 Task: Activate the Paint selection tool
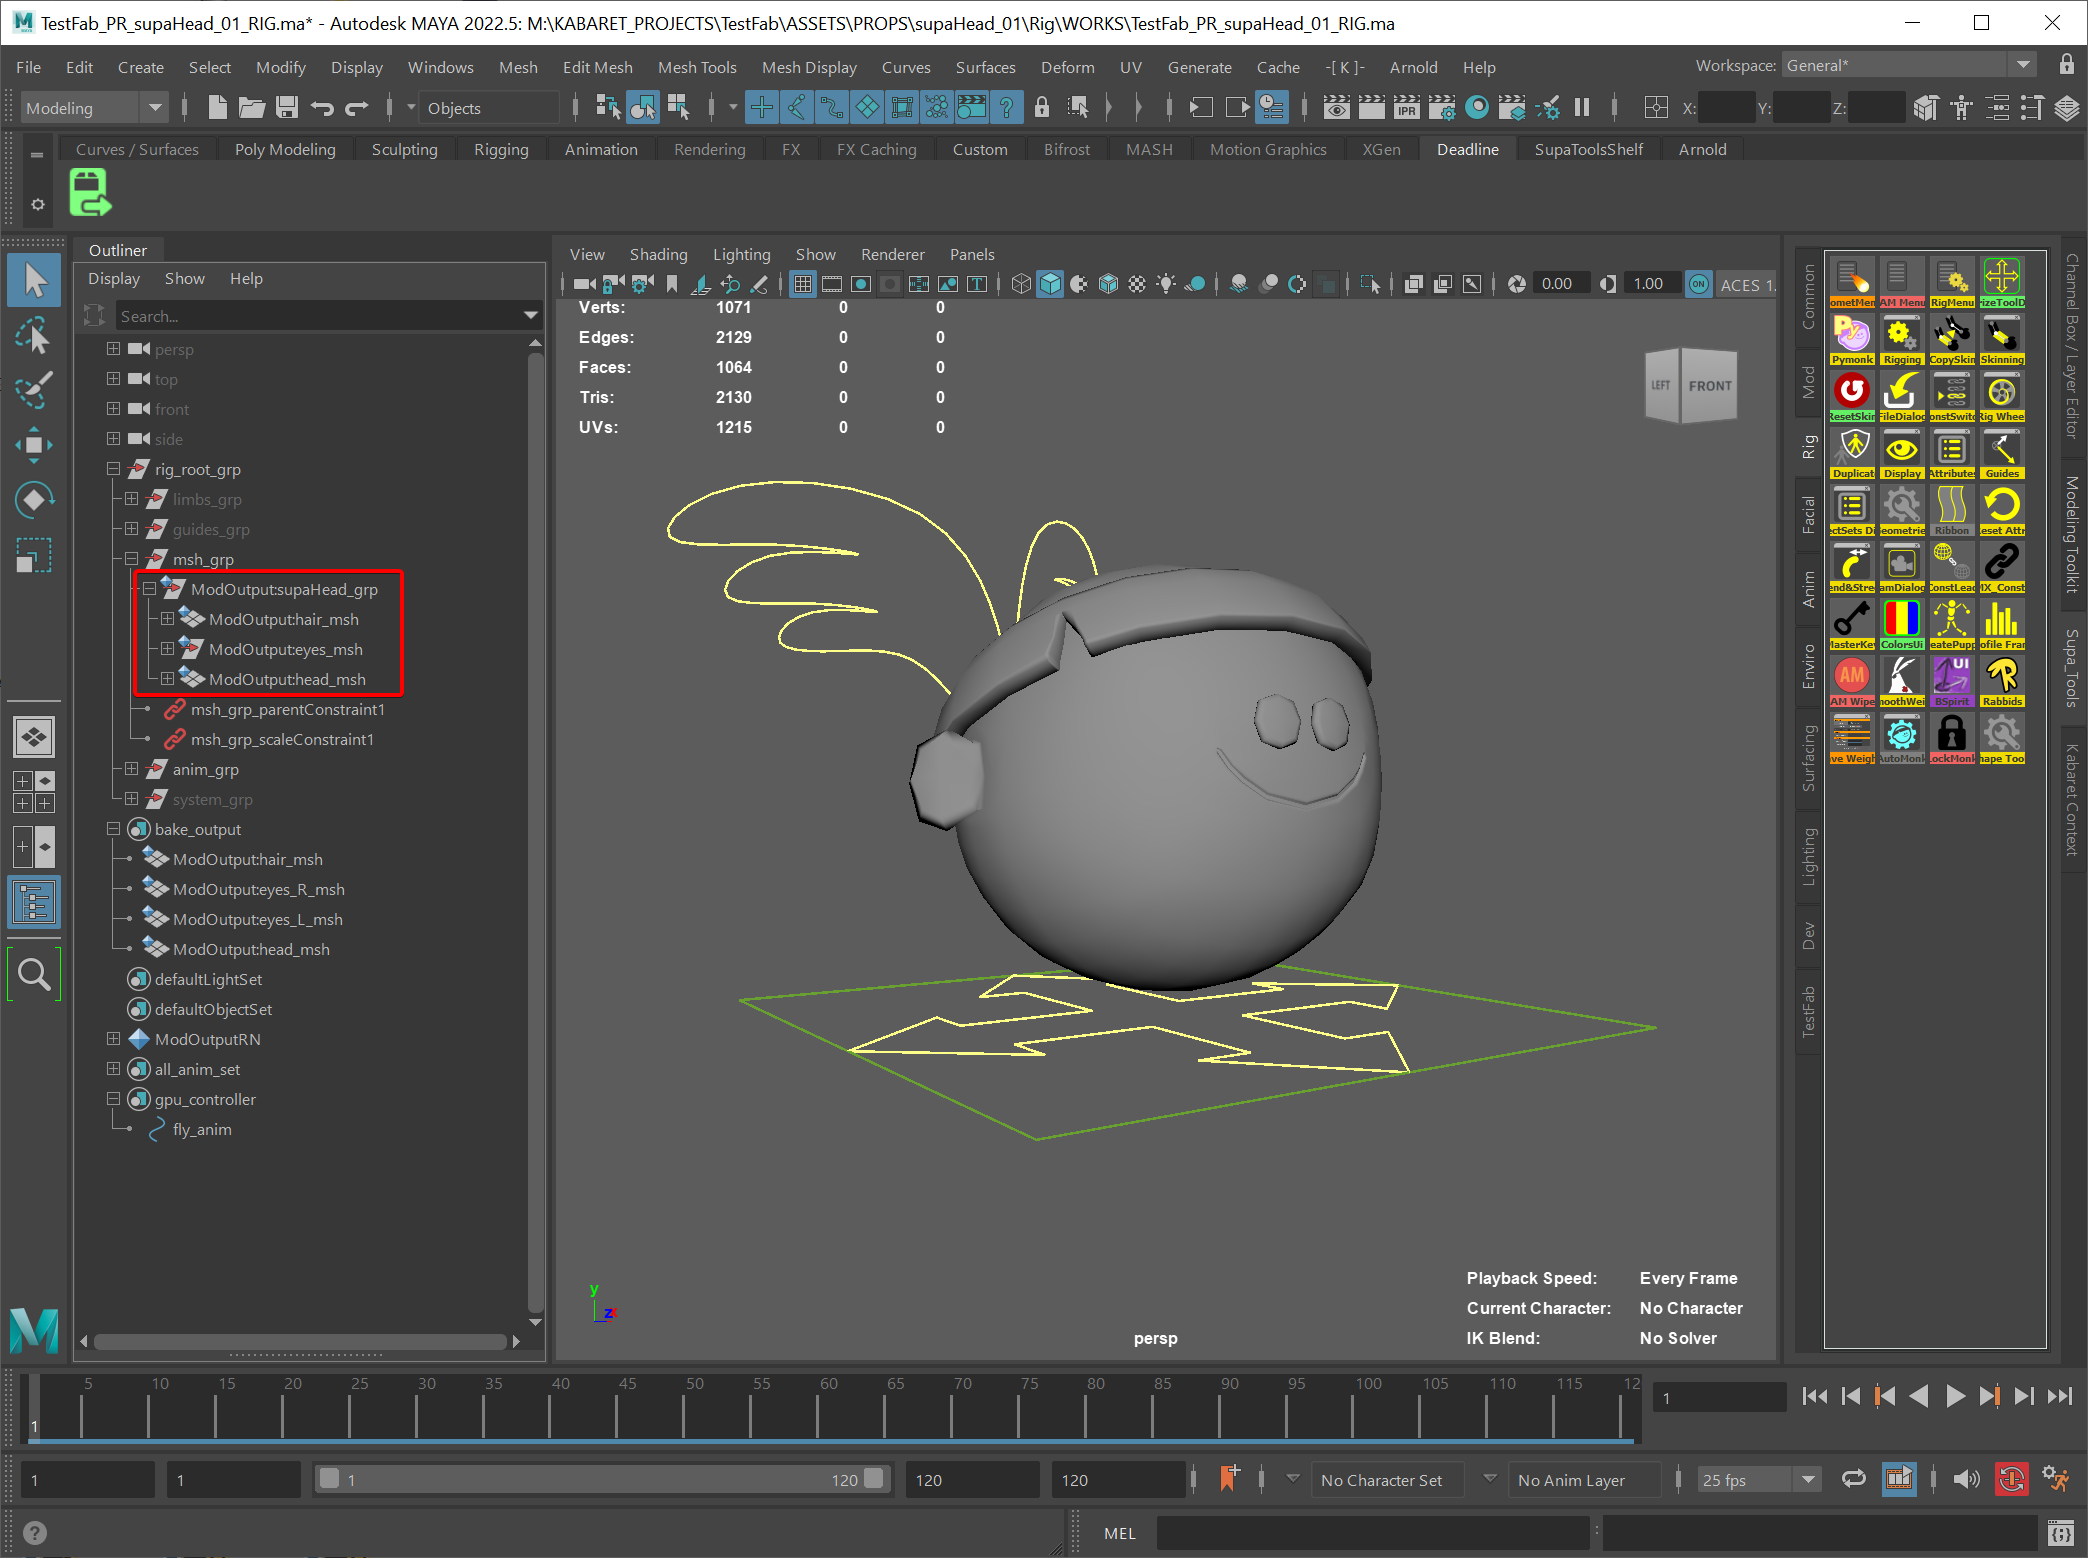[x=34, y=390]
